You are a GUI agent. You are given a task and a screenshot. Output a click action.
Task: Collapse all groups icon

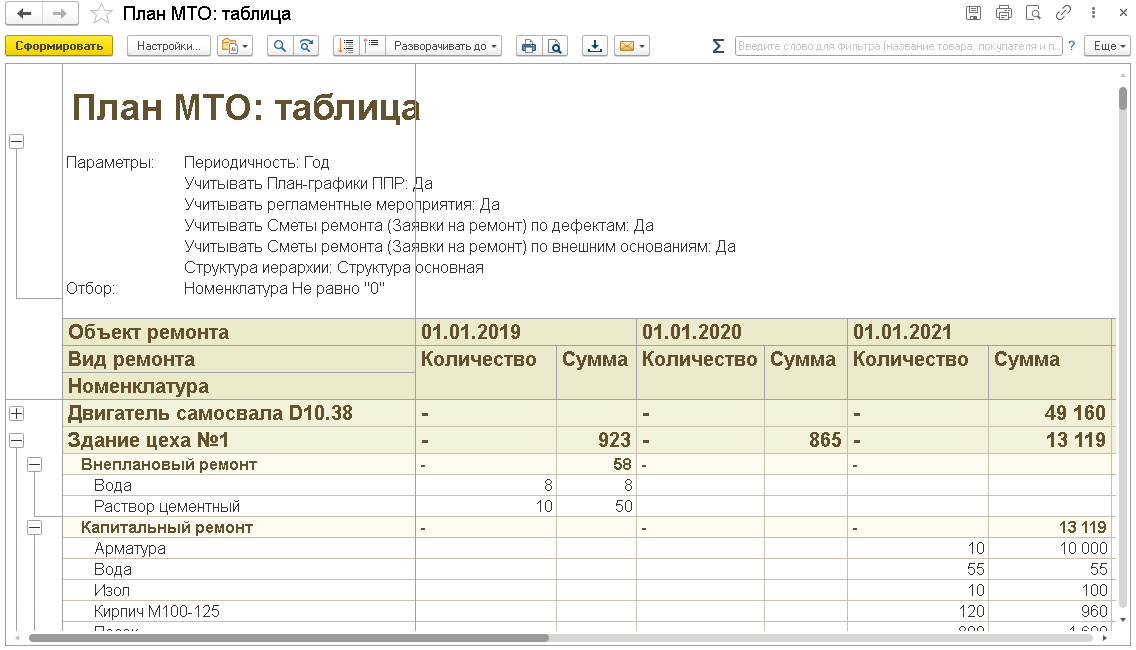346,46
